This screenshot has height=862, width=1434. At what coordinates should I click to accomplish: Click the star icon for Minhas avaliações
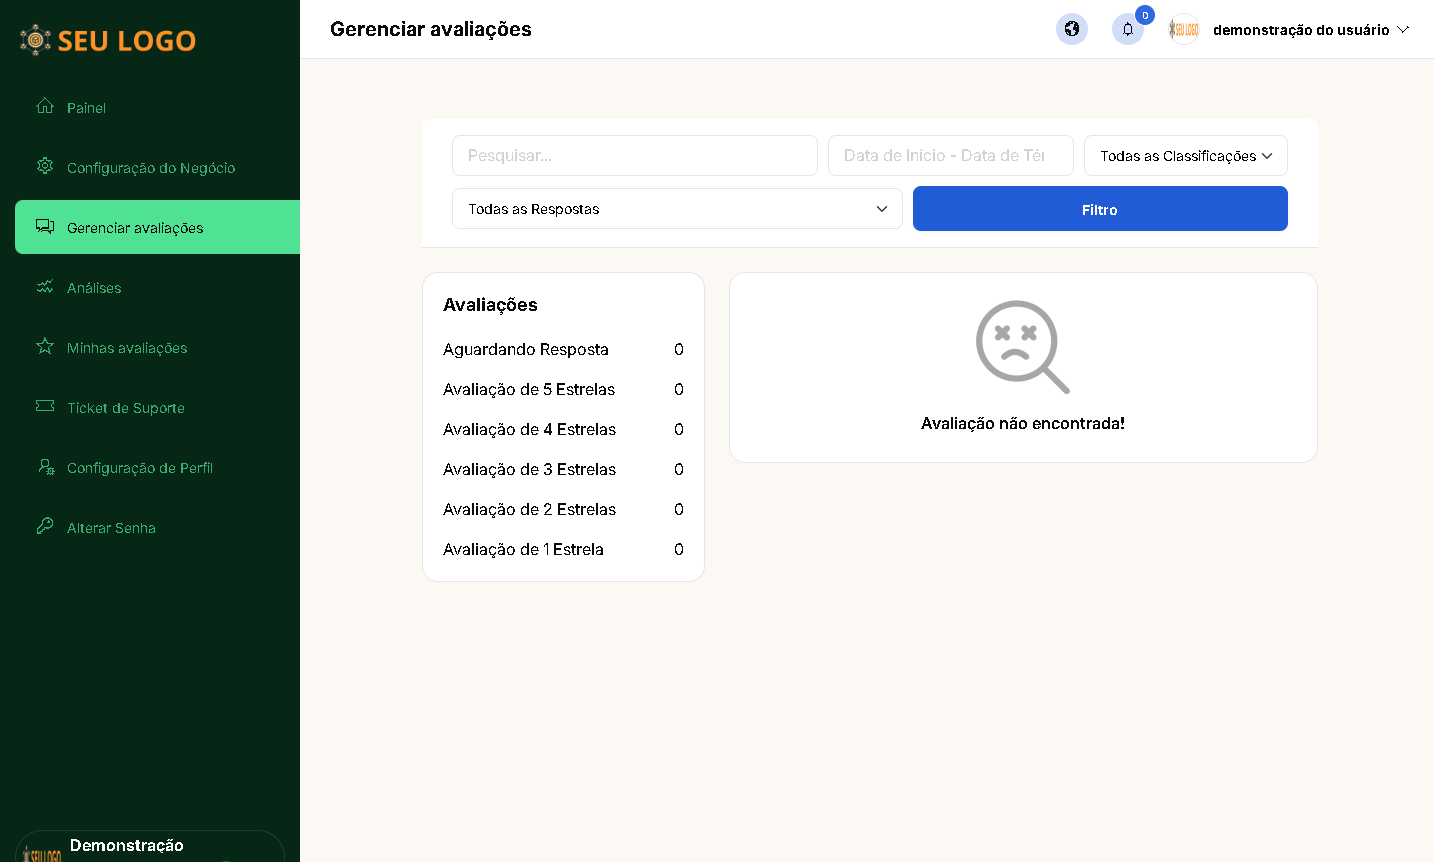point(45,346)
